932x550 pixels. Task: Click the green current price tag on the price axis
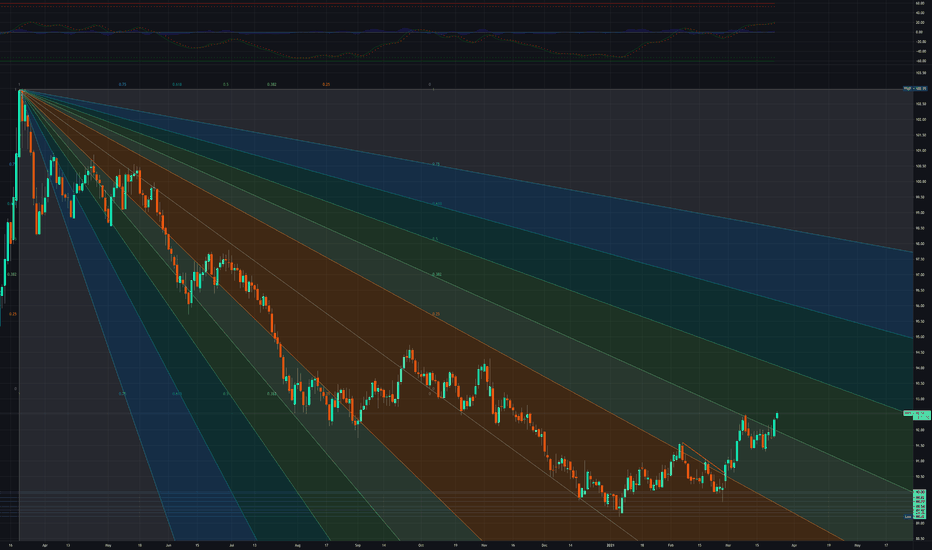click(917, 414)
